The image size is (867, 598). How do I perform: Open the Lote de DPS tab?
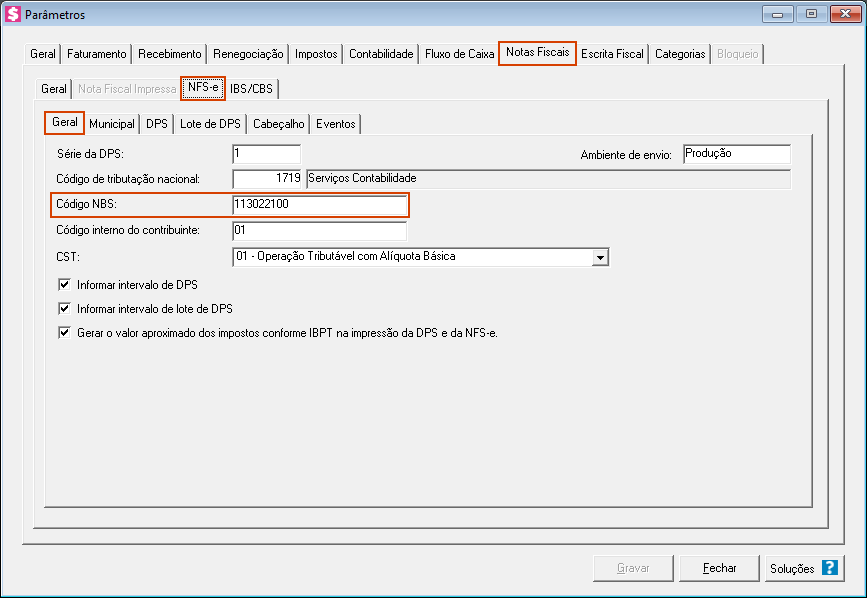pos(210,124)
